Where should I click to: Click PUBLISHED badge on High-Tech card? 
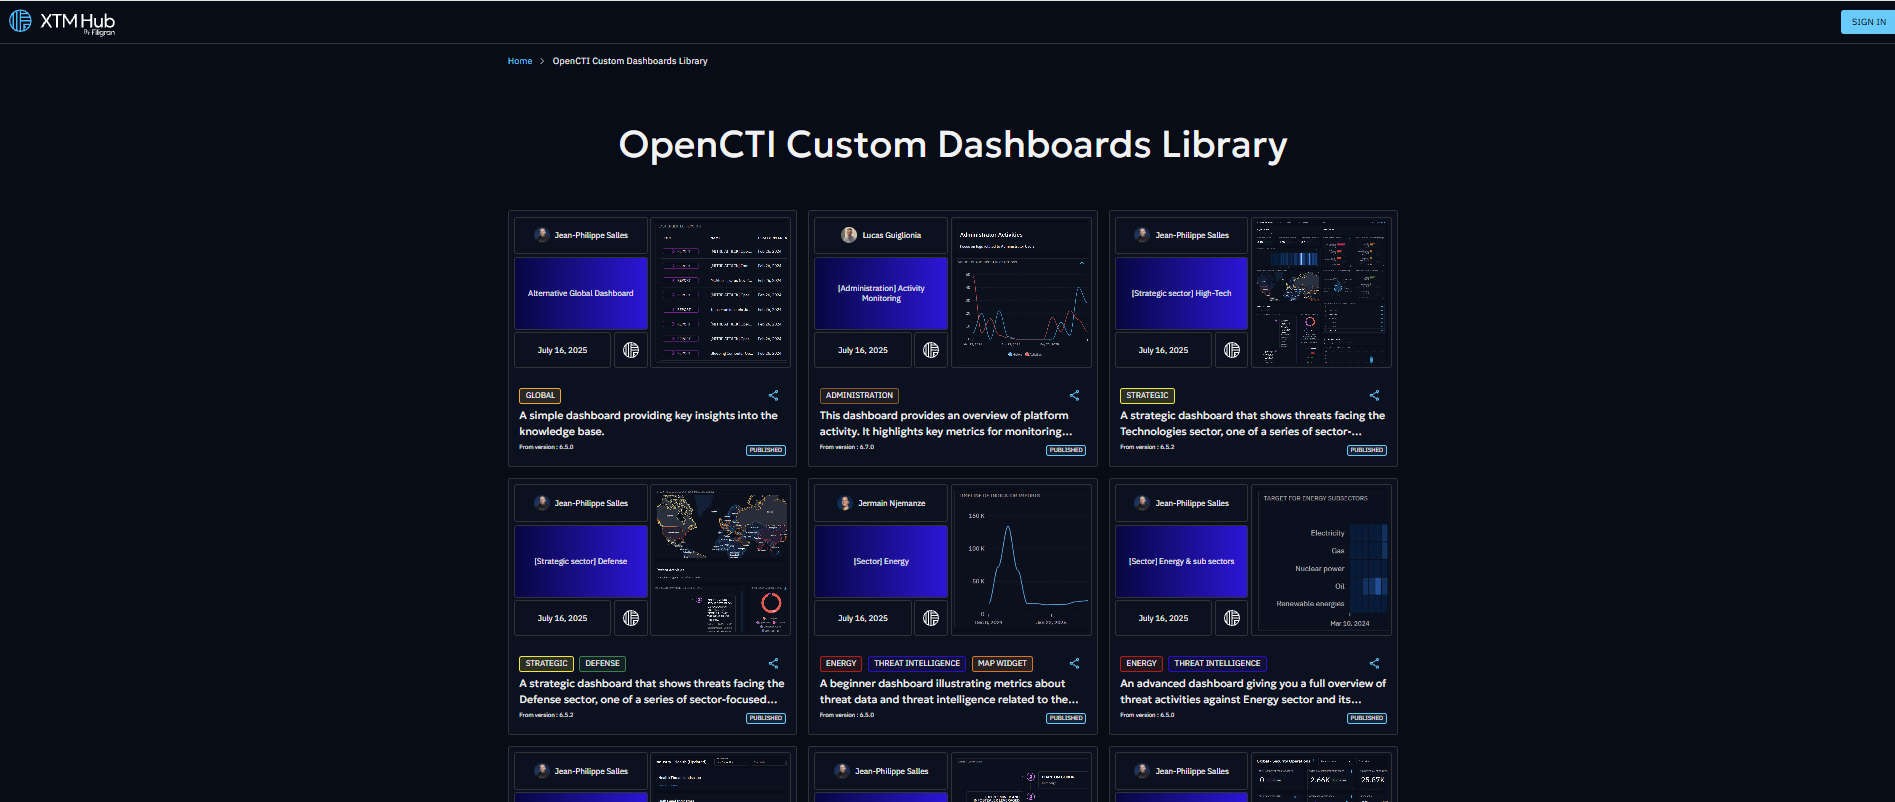[x=1367, y=450]
